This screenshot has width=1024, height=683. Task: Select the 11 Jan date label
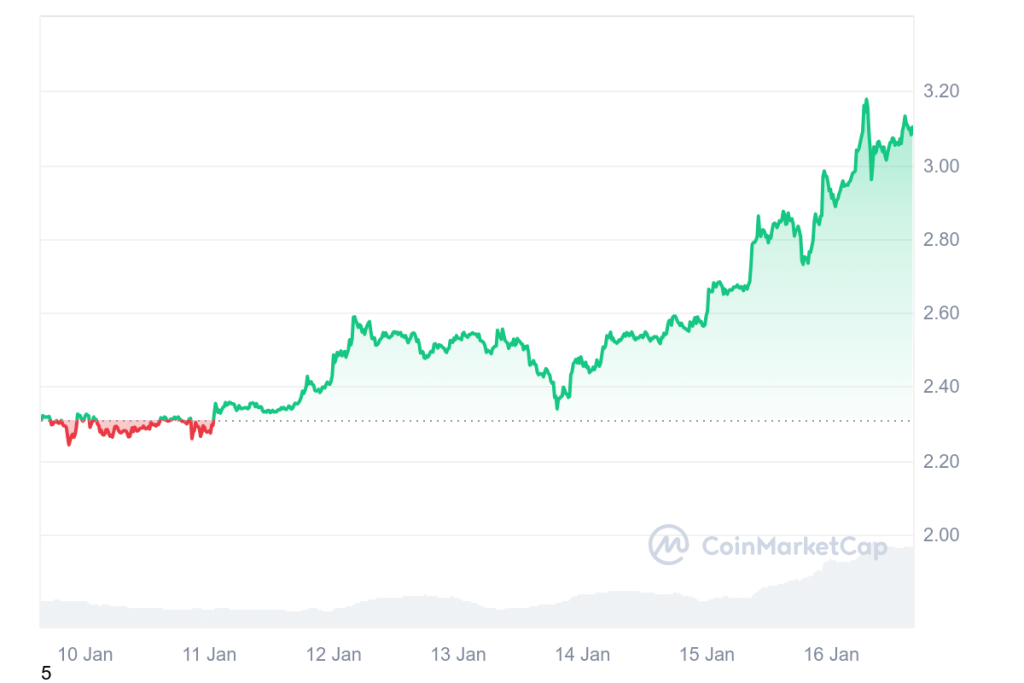(209, 655)
